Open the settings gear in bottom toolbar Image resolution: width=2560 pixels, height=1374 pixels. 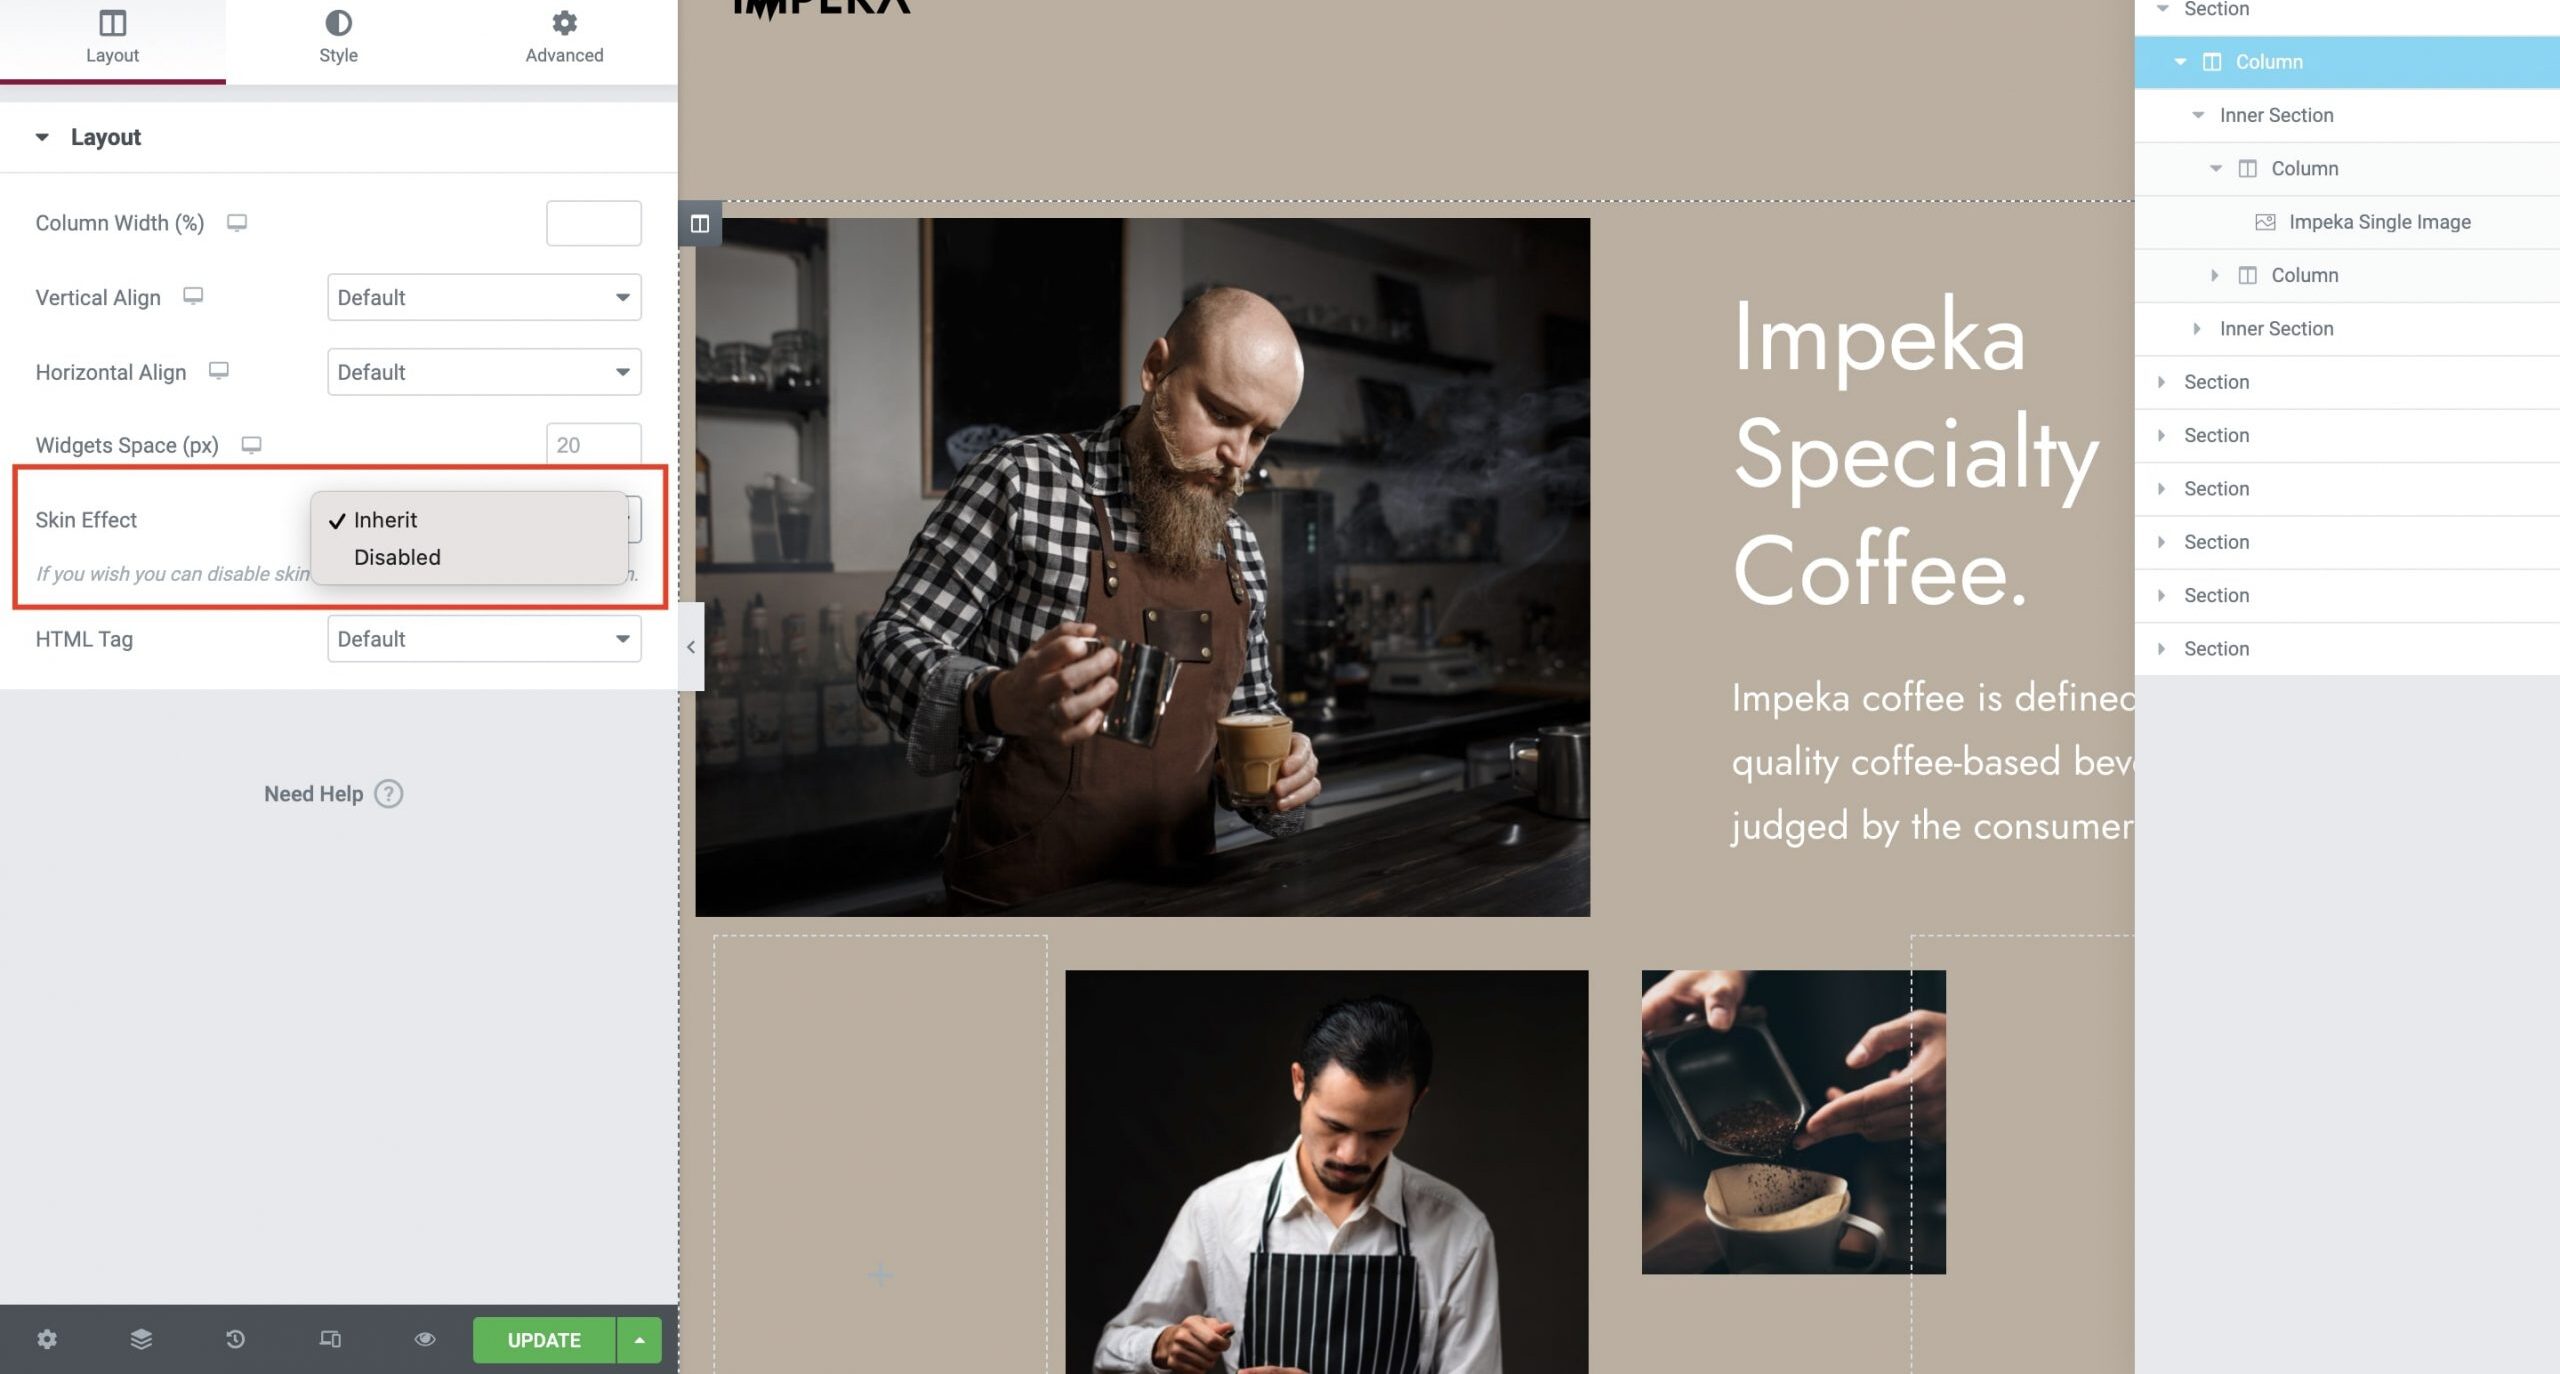pos(47,1339)
